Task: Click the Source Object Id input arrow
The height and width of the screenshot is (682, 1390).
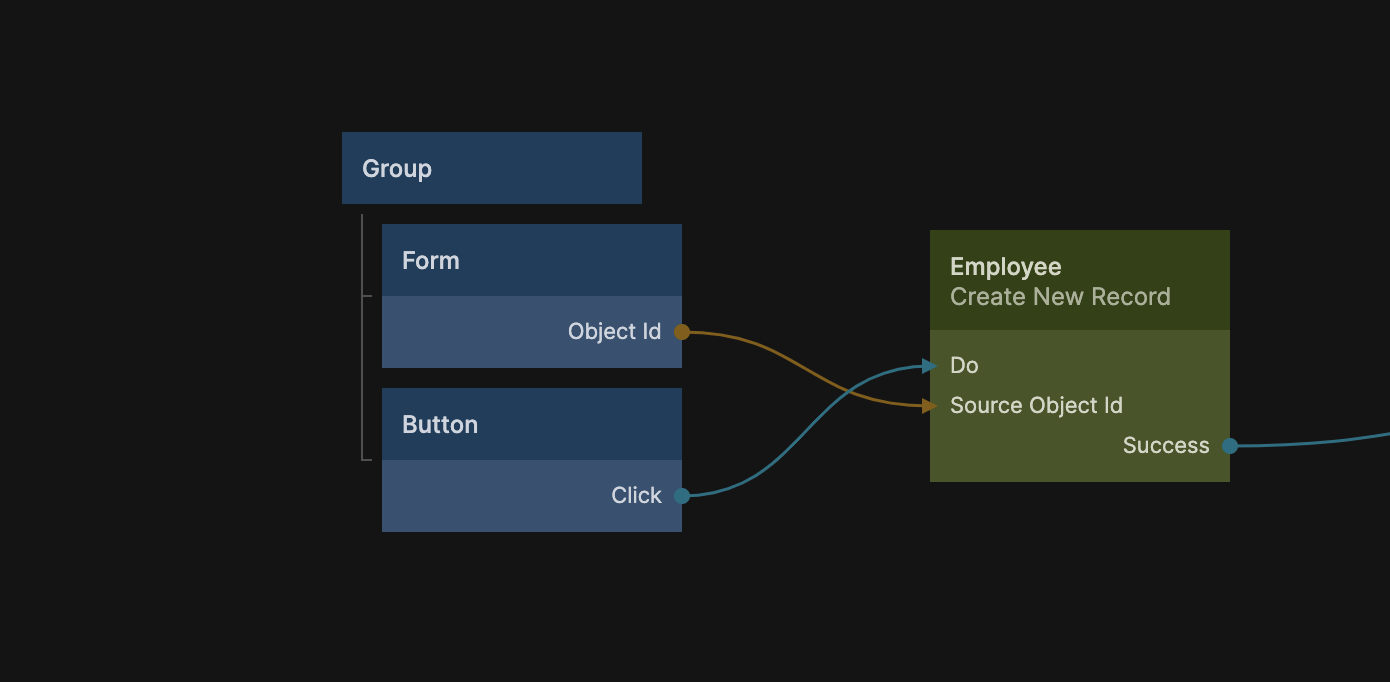Action: tap(929, 406)
